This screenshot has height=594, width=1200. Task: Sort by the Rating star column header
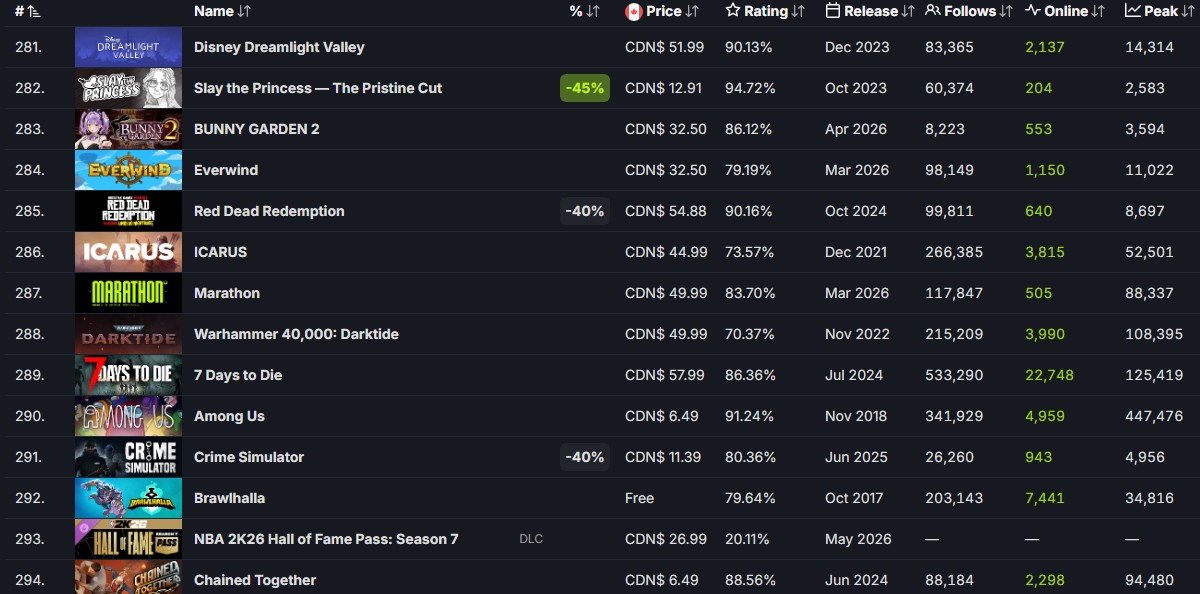click(765, 11)
